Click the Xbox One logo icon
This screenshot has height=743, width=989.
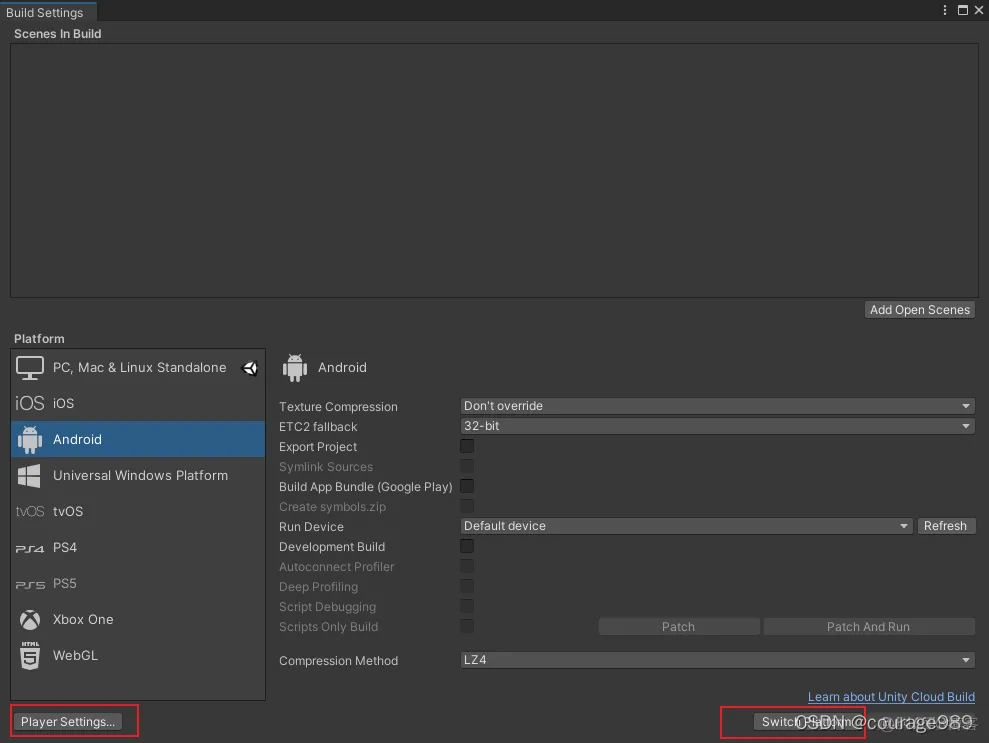[x=30, y=620]
